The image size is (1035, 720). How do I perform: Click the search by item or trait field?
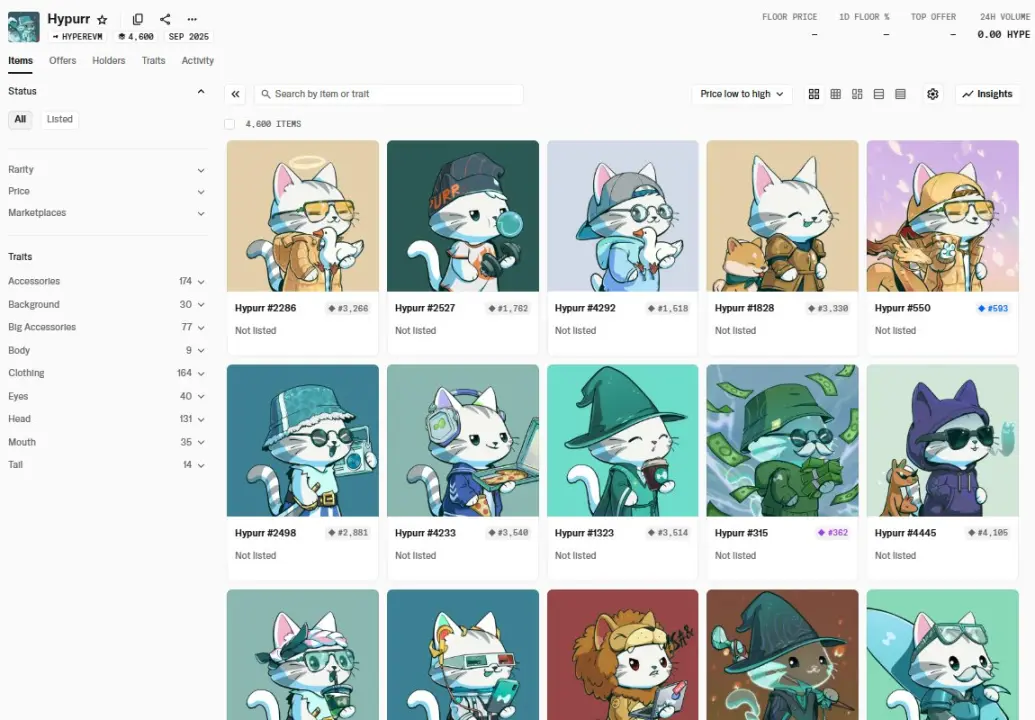pyautogui.click(x=390, y=94)
